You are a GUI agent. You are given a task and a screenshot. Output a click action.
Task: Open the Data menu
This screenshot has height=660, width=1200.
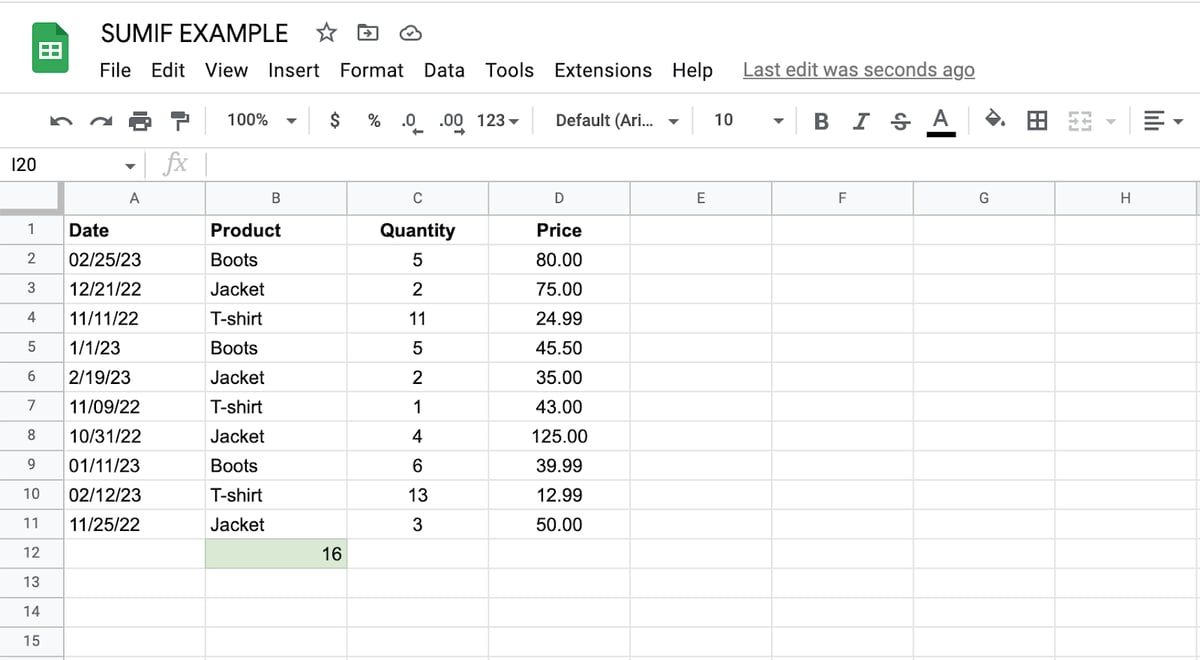444,71
